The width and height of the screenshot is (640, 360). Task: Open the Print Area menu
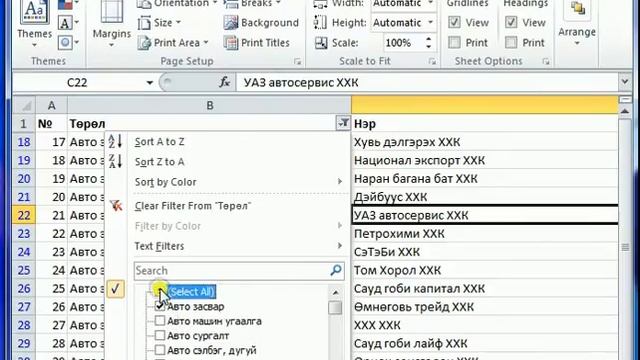[173, 42]
